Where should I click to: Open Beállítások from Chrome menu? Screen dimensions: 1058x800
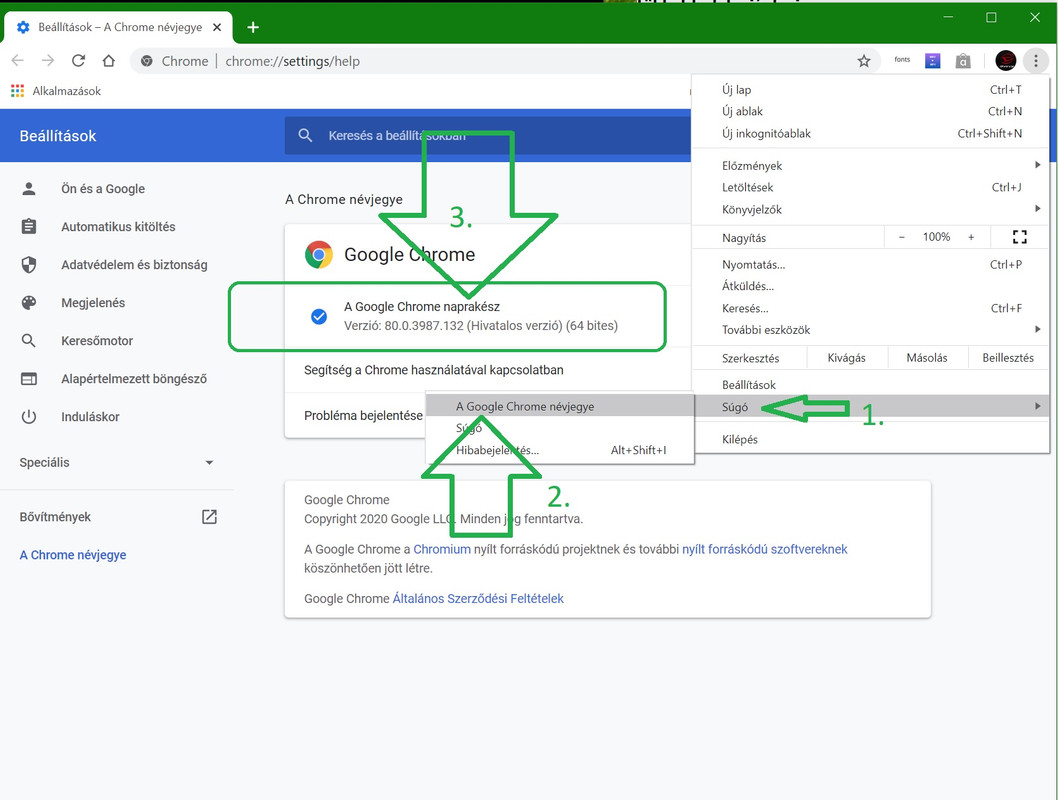(870, 384)
